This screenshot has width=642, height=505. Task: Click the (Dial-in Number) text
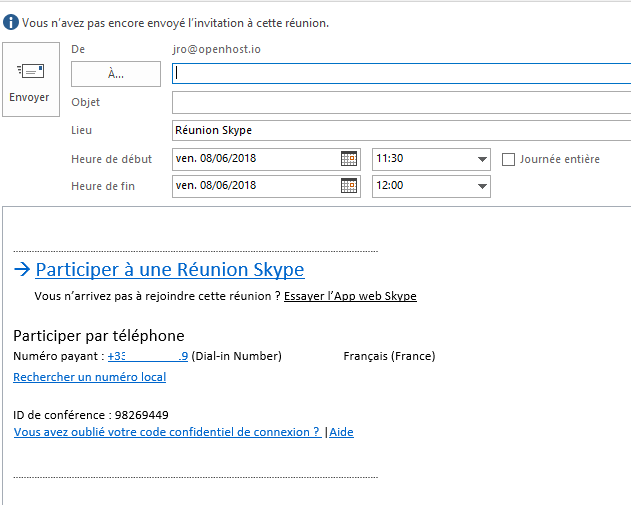point(236,356)
